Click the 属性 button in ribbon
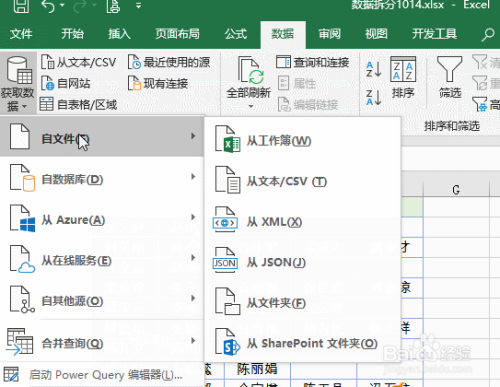 coord(297,83)
